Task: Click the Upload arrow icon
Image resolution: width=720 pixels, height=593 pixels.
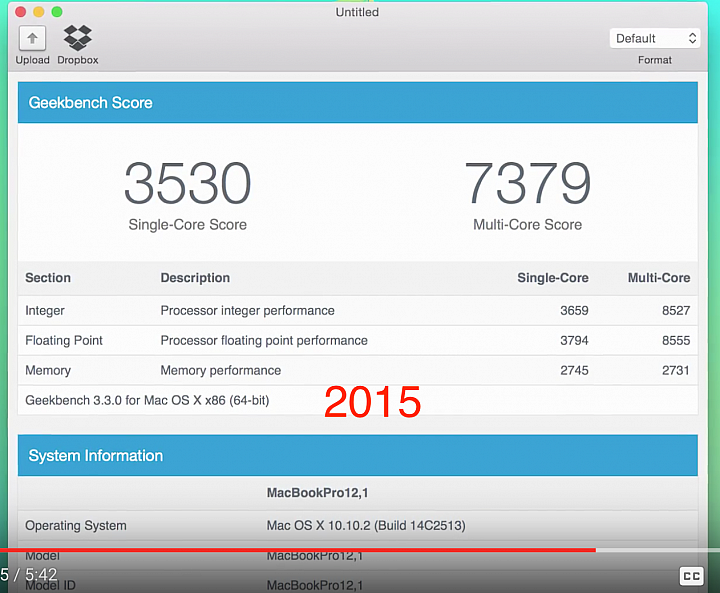Action: pos(32,38)
